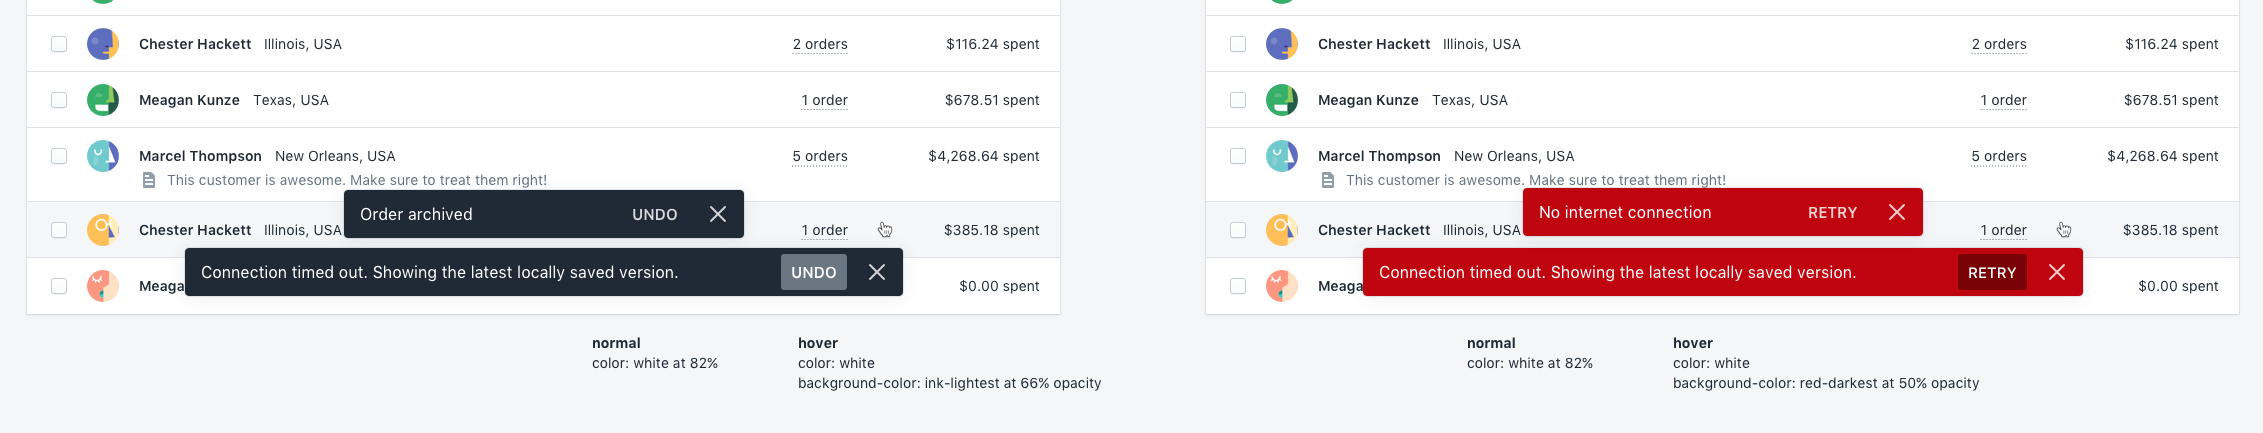This screenshot has width=2263, height=433.
Task: Close the dark "Connection timed out" toast
Action: tap(877, 272)
